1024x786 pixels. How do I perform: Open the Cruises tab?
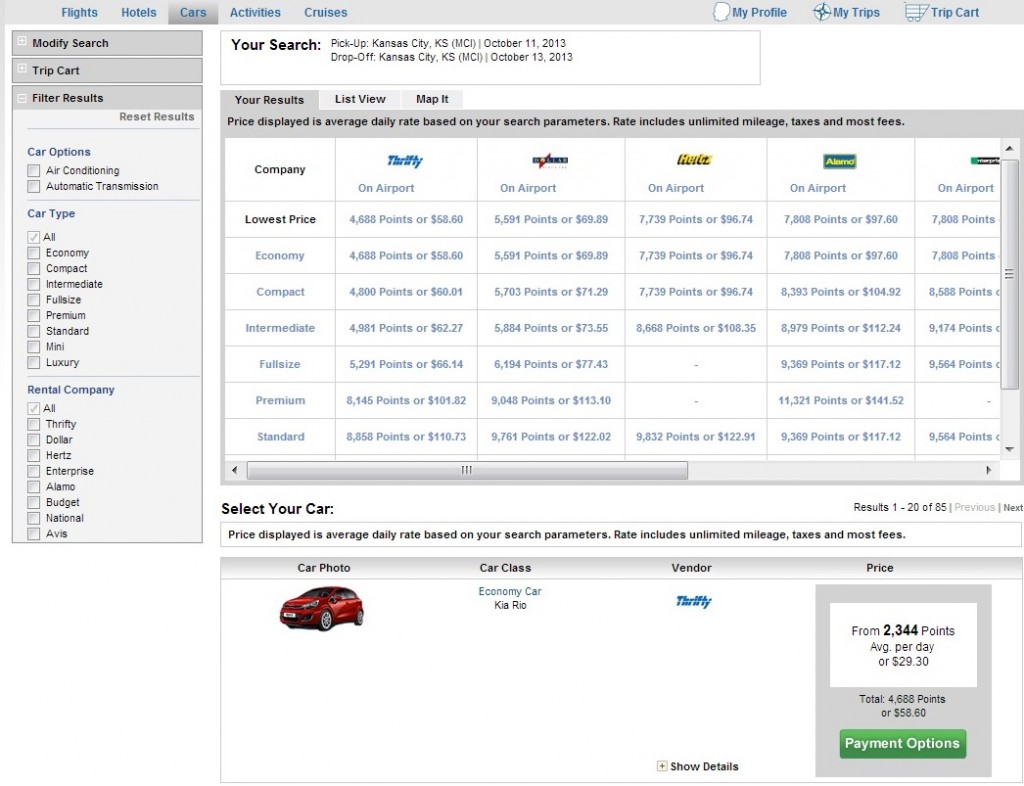click(325, 12)
